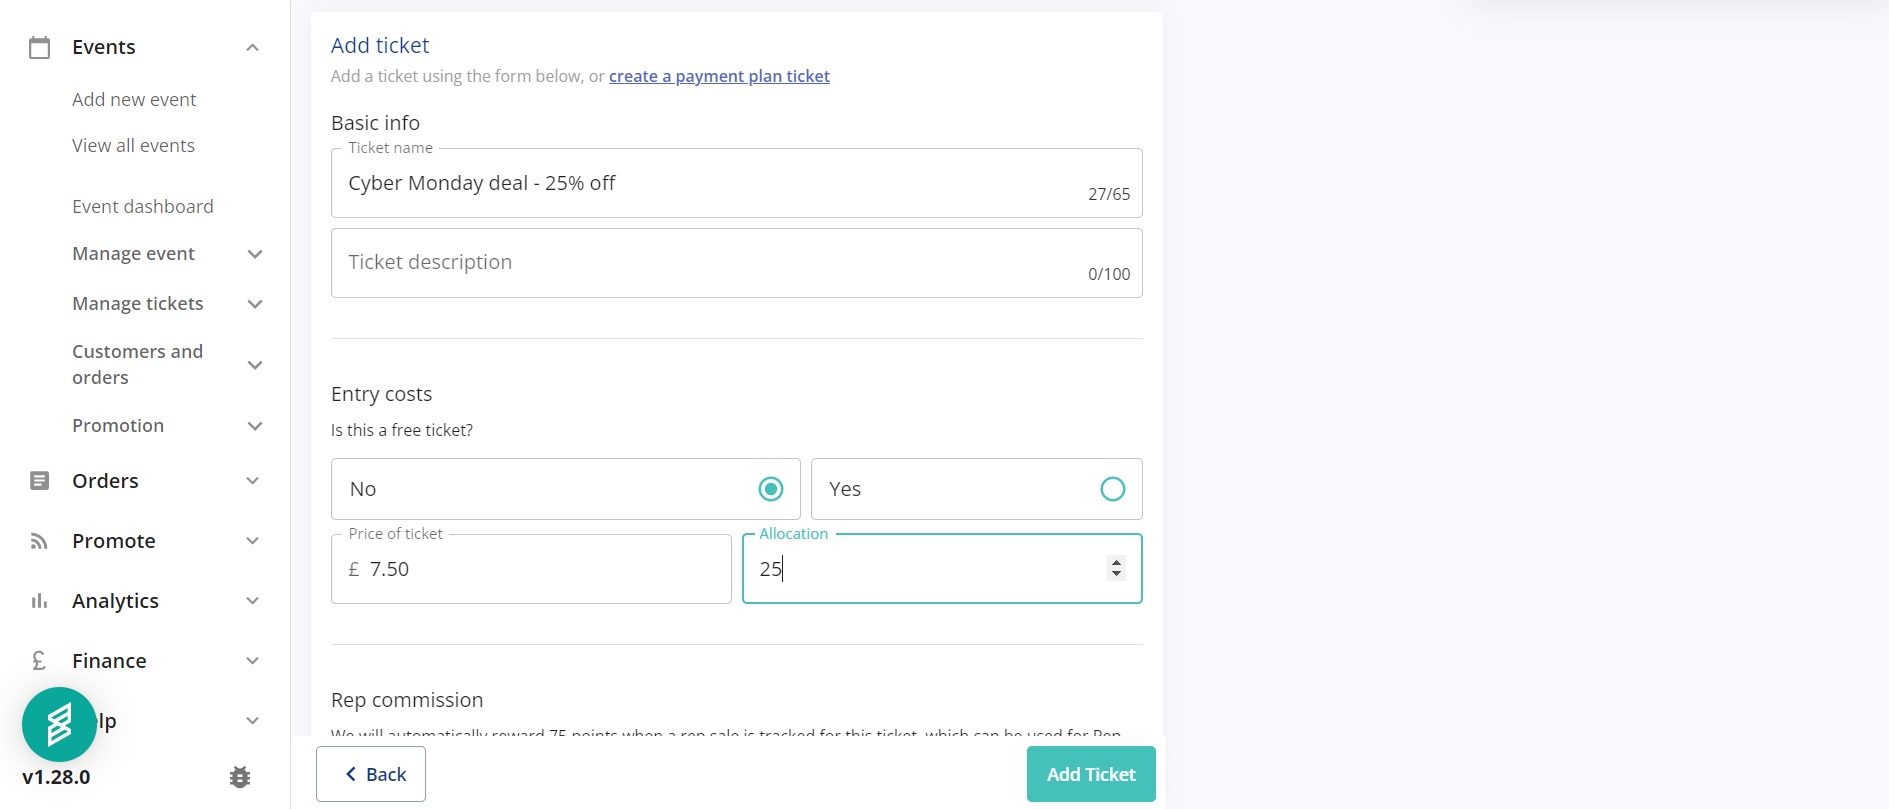
Task: Click the Finance pound sign icon
Action: coord(39,661)
